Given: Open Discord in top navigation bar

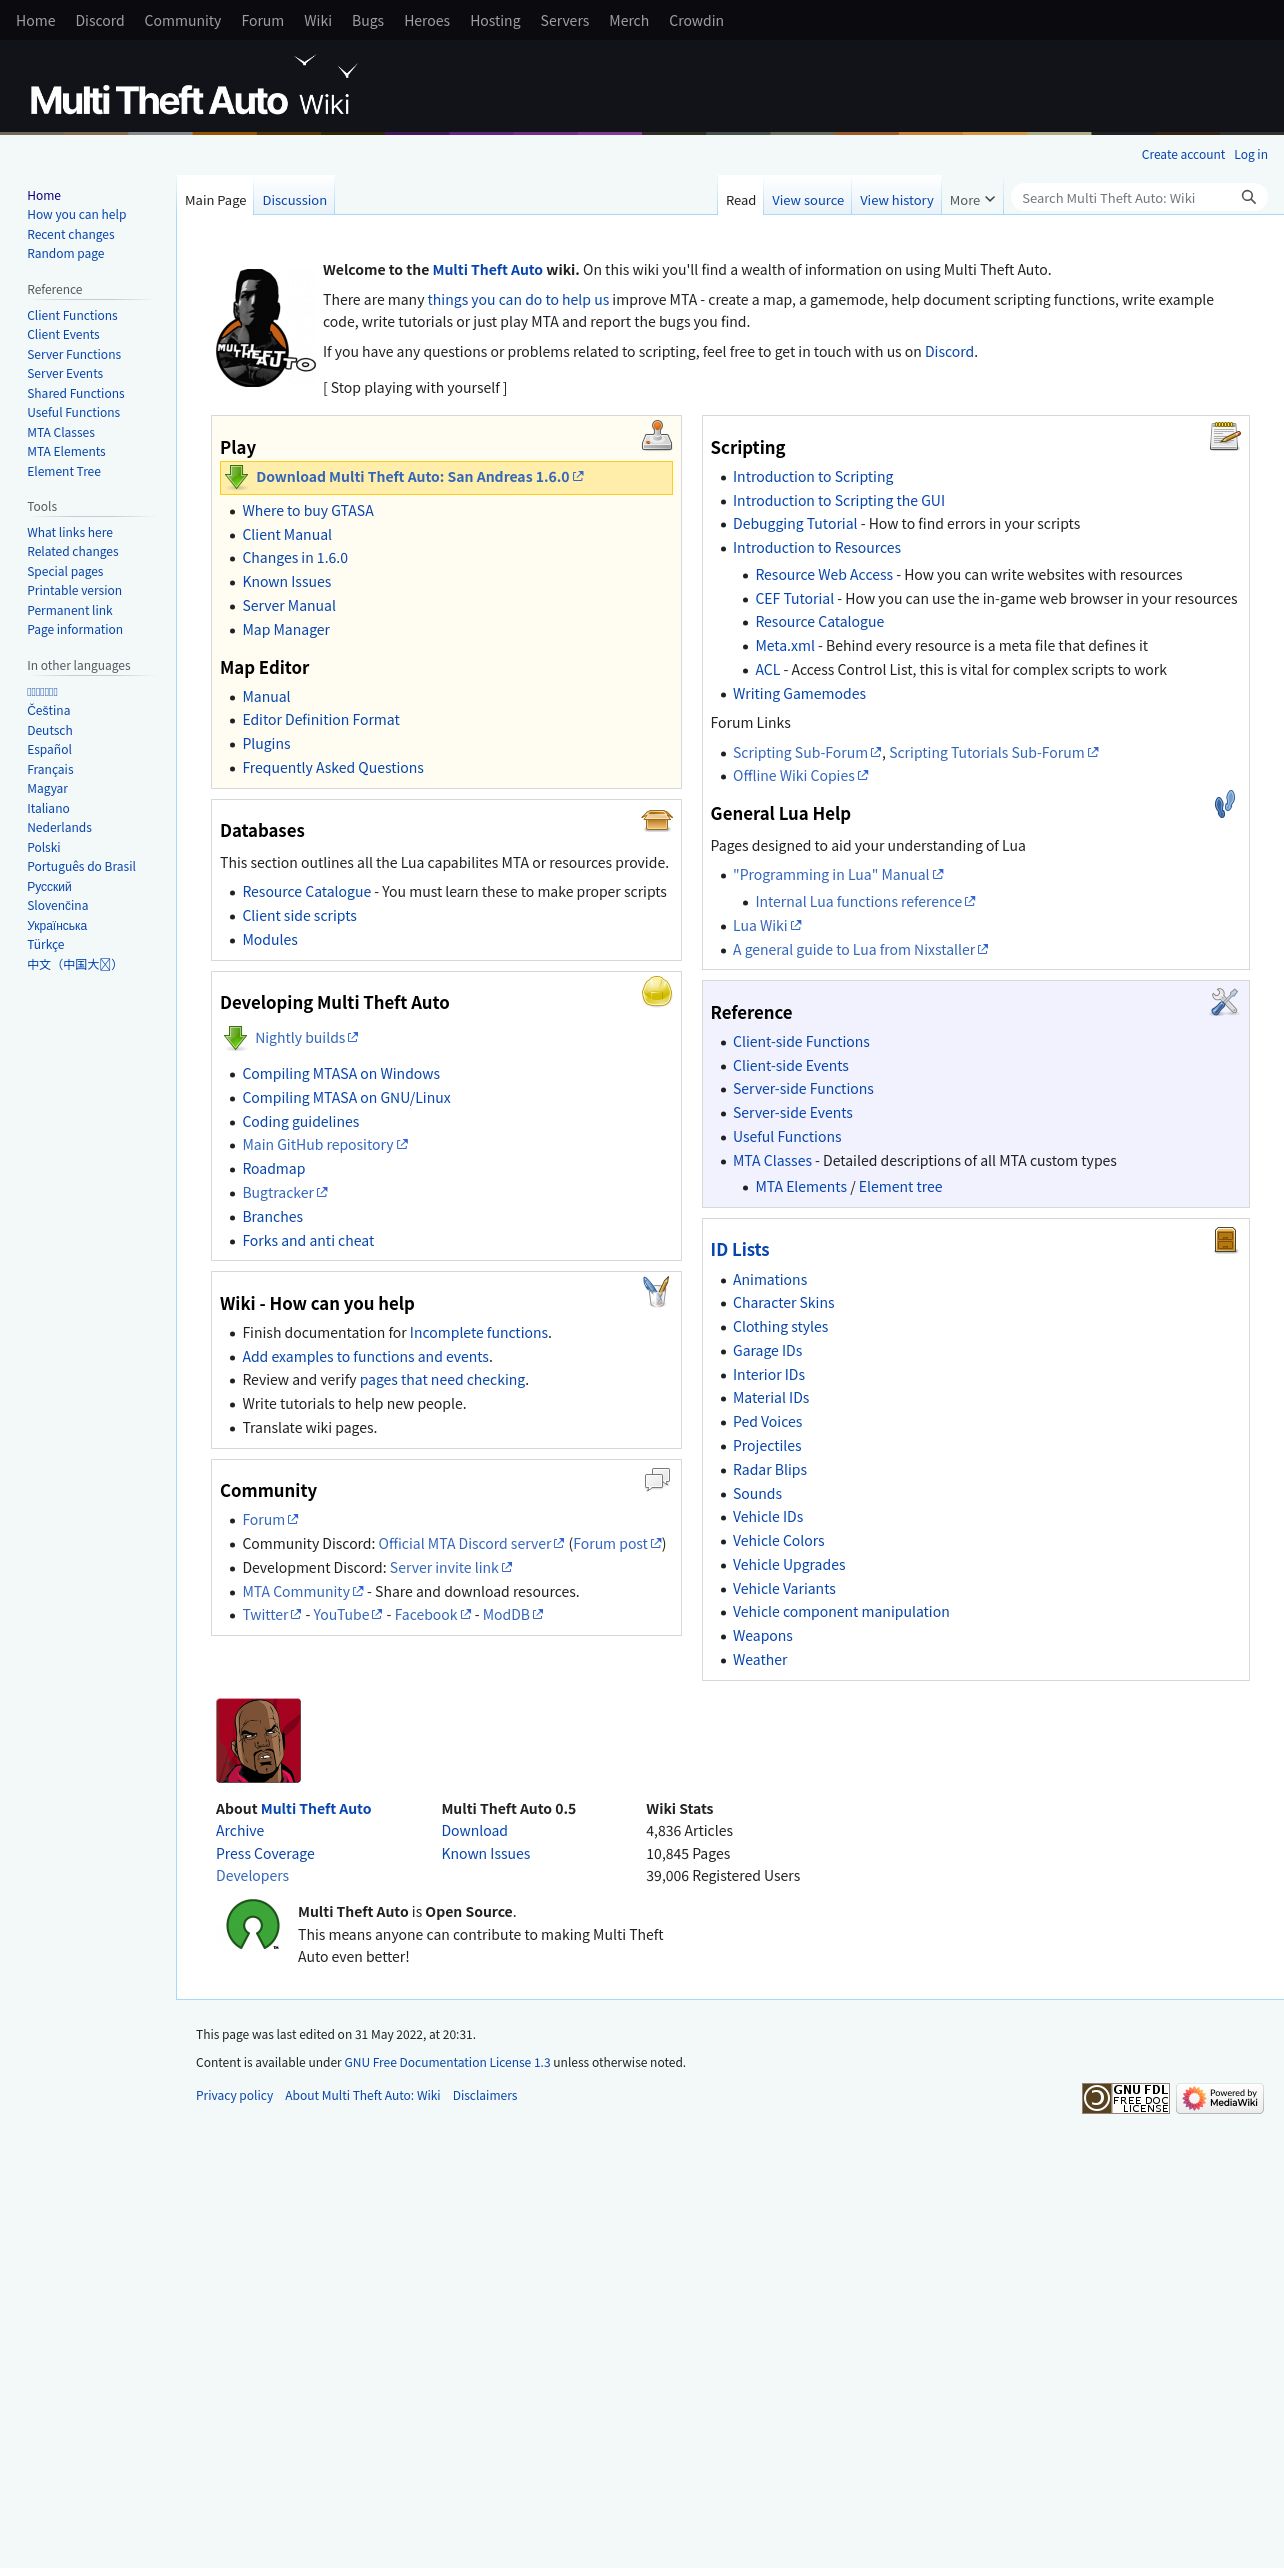Looking at the screenshot, I should tap(100, 20).
